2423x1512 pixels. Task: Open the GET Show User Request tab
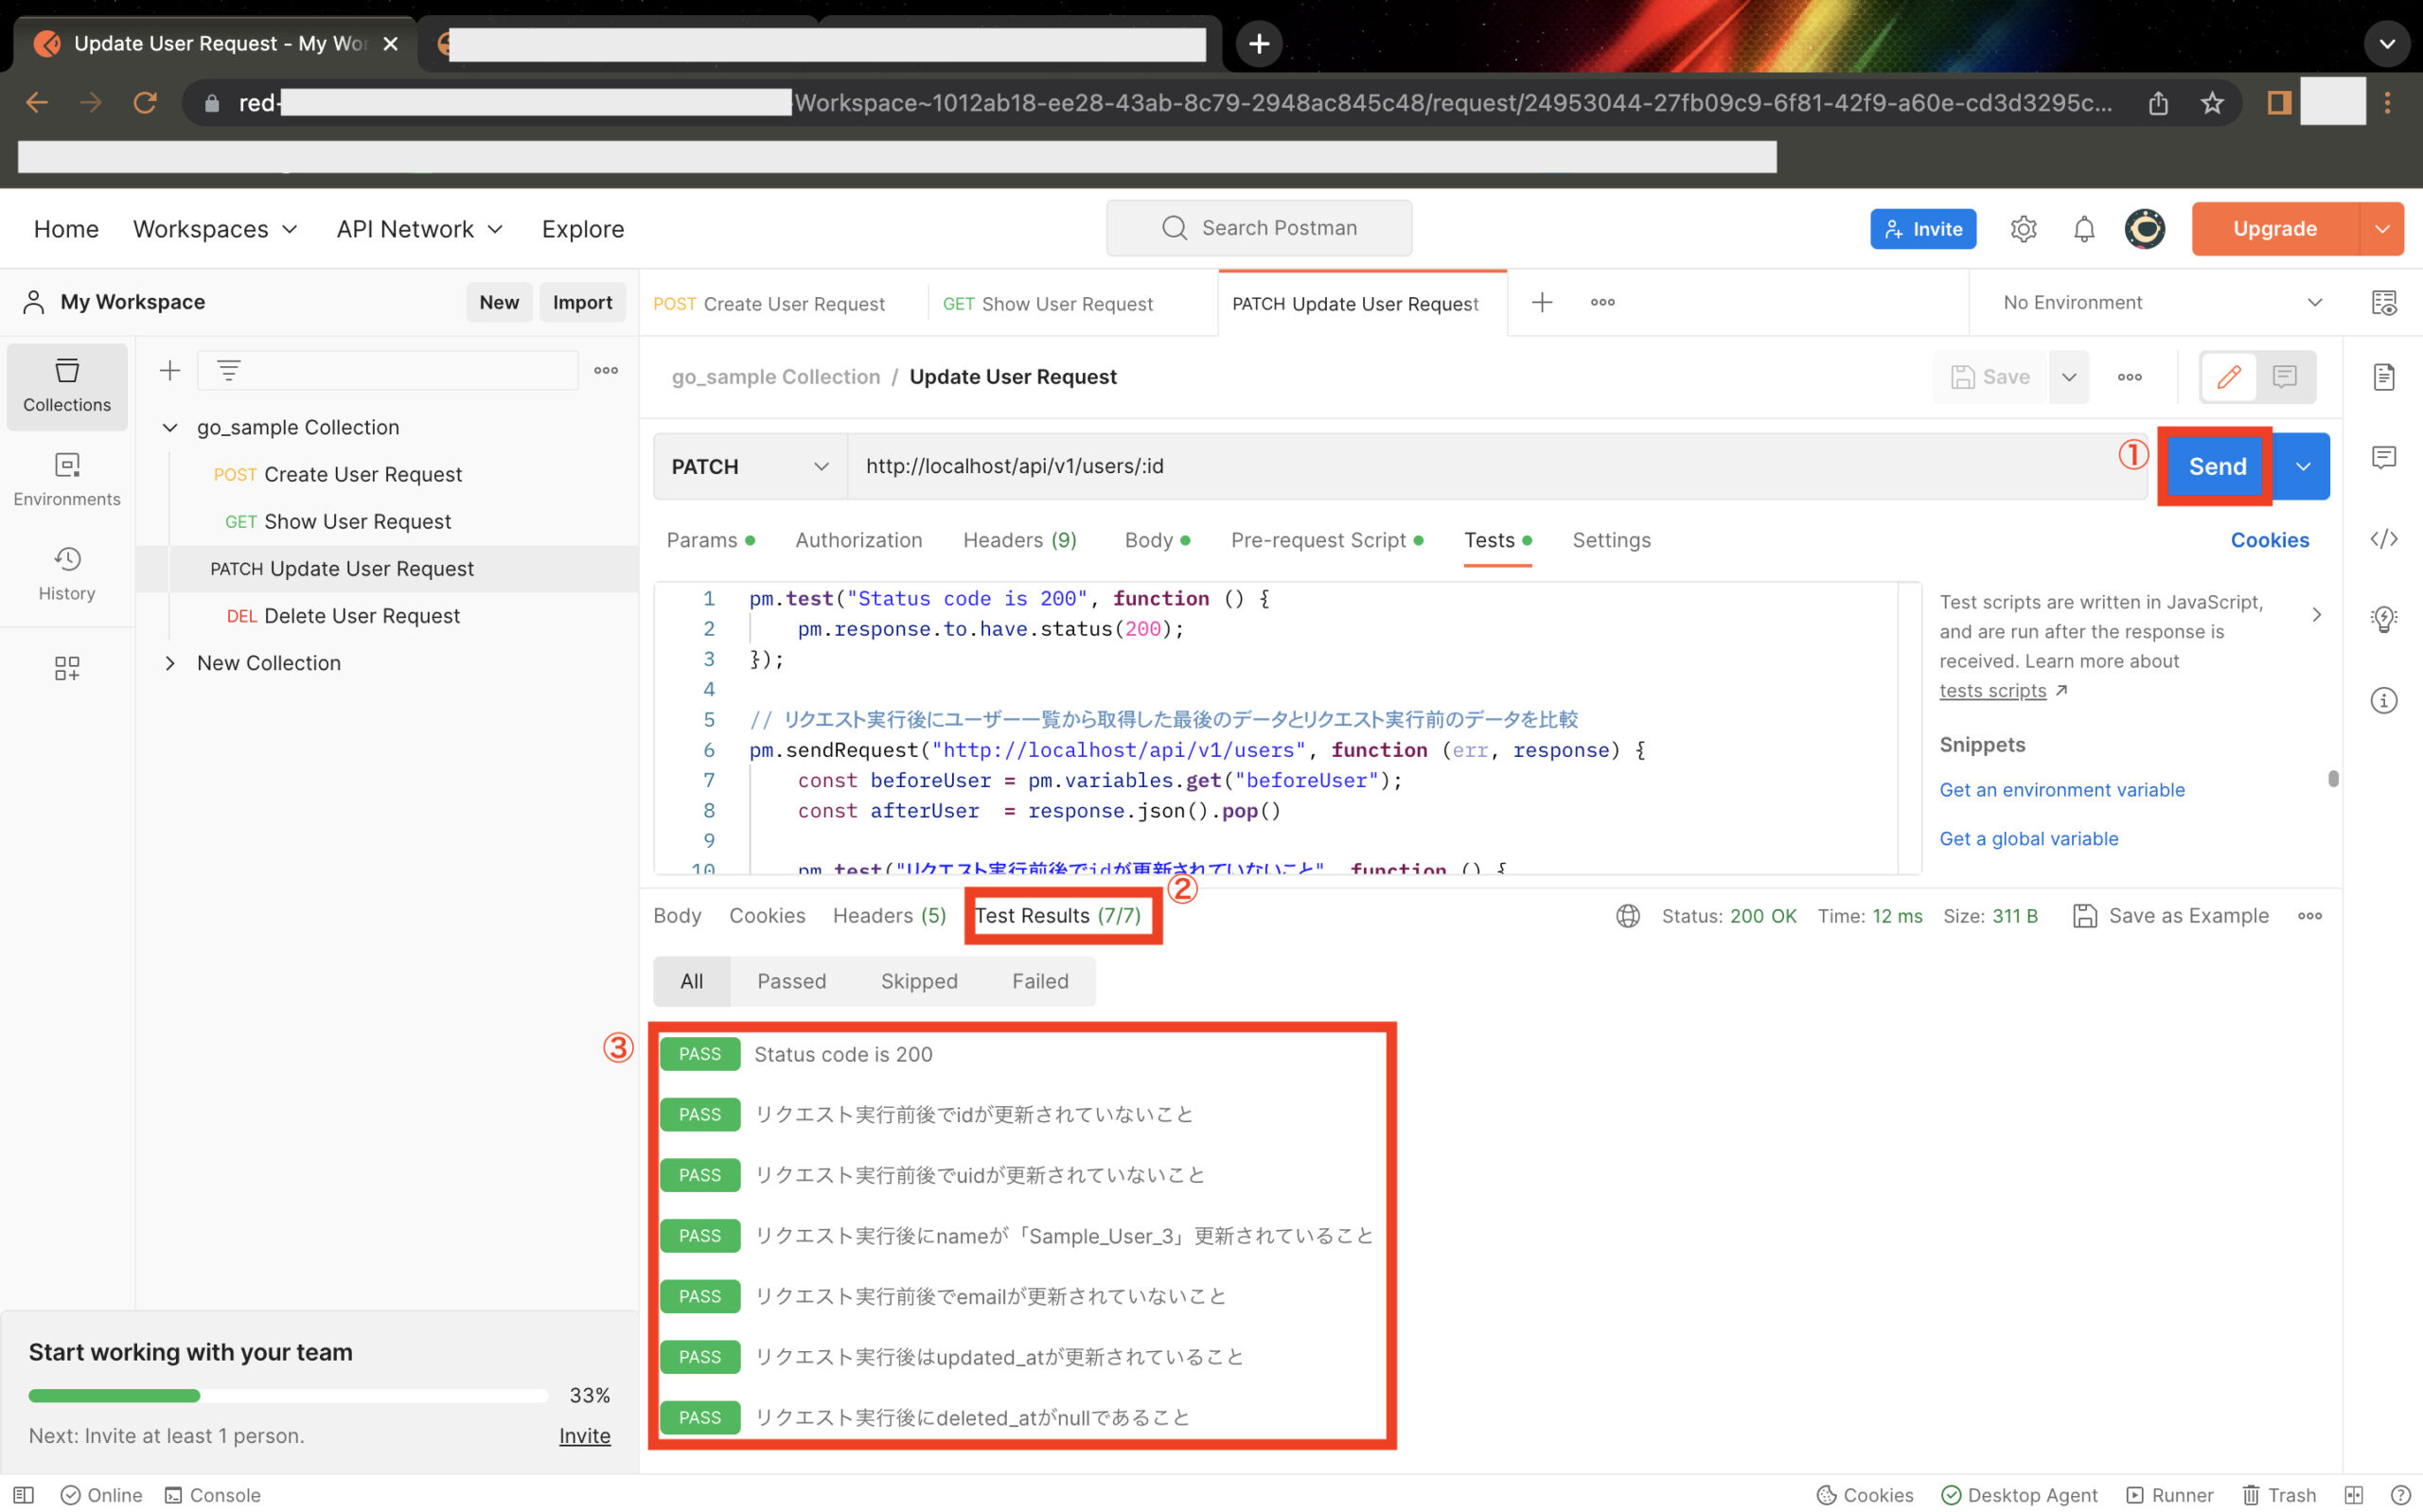click(1048, 304)
